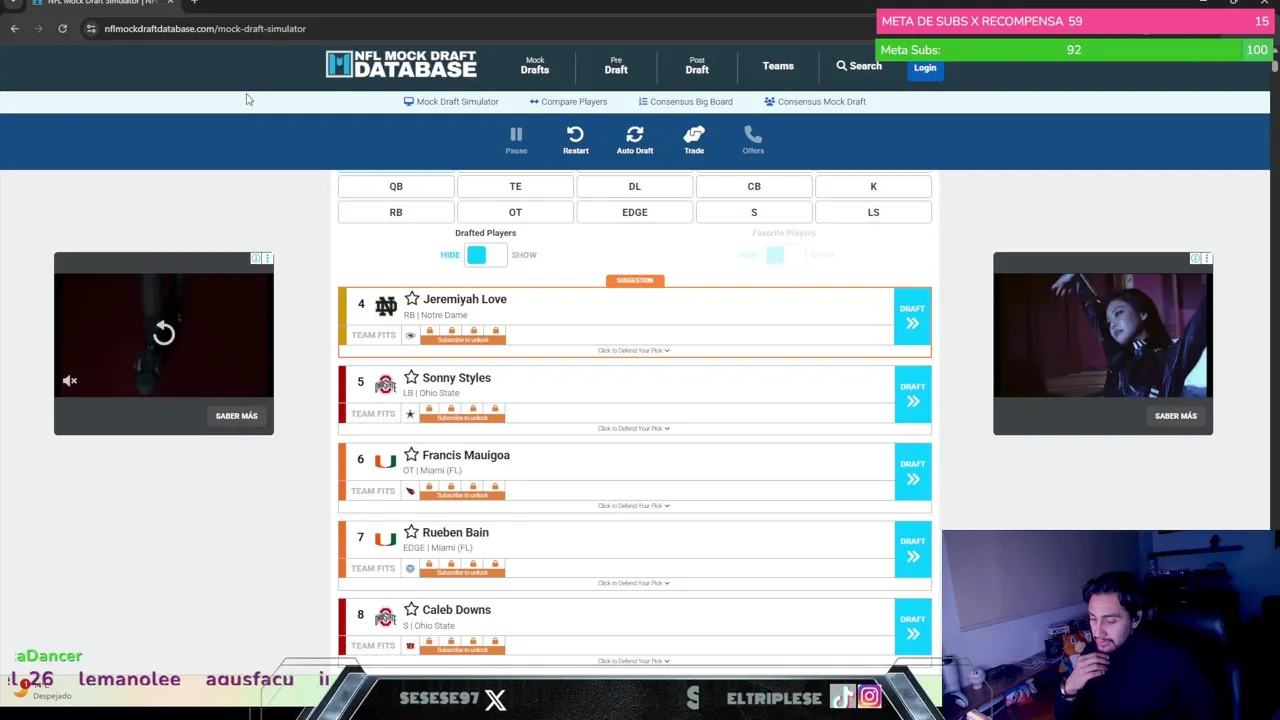Click the site info icon in address bar
Image resolution: width=1280 pixels, height=720 pixels.
coord(91,29)
